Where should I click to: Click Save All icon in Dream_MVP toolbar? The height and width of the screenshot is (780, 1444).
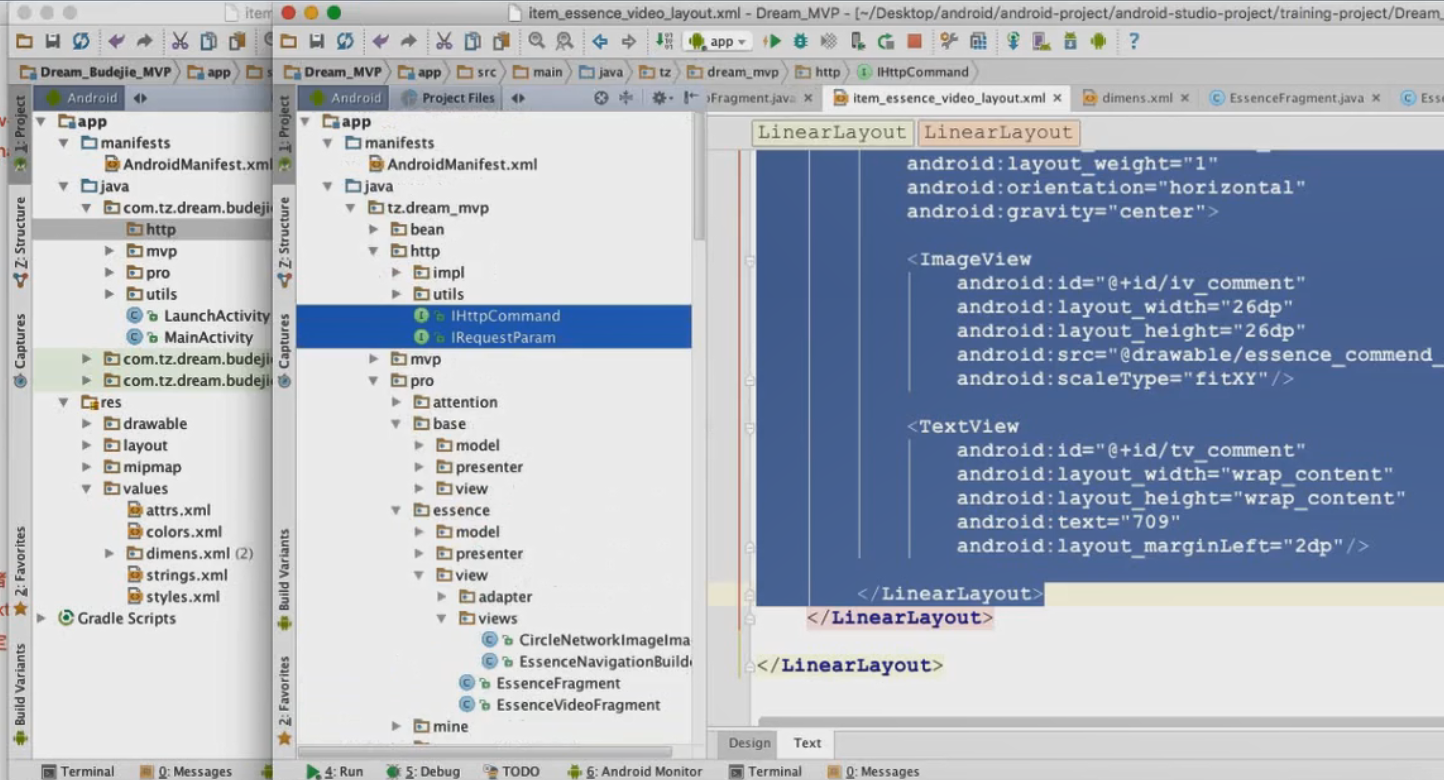(317, 41)
